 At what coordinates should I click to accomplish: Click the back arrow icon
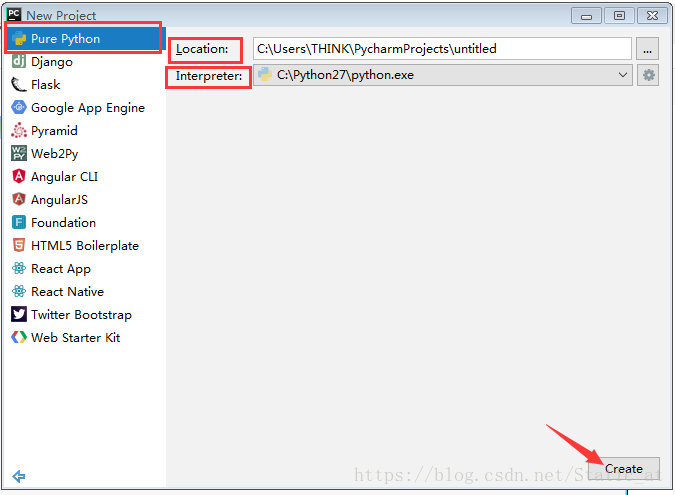(19, 476)
